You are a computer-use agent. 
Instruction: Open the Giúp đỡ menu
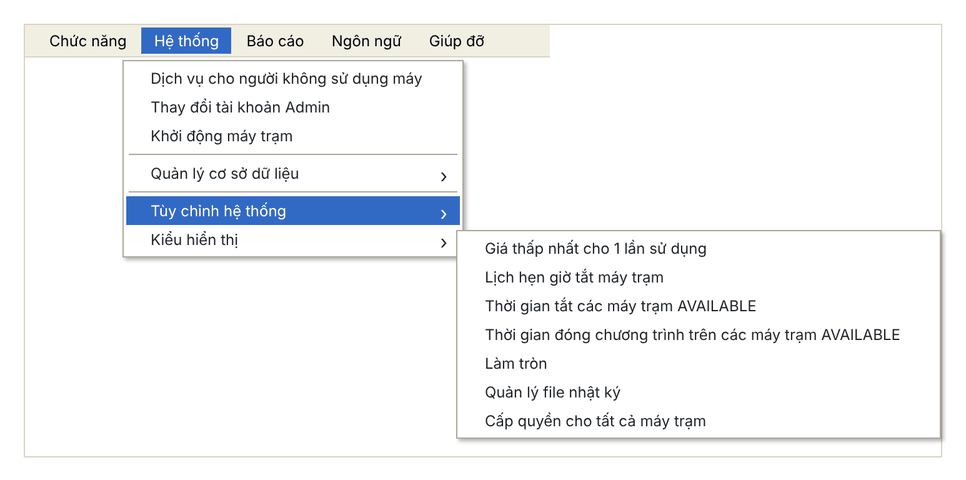457,41
